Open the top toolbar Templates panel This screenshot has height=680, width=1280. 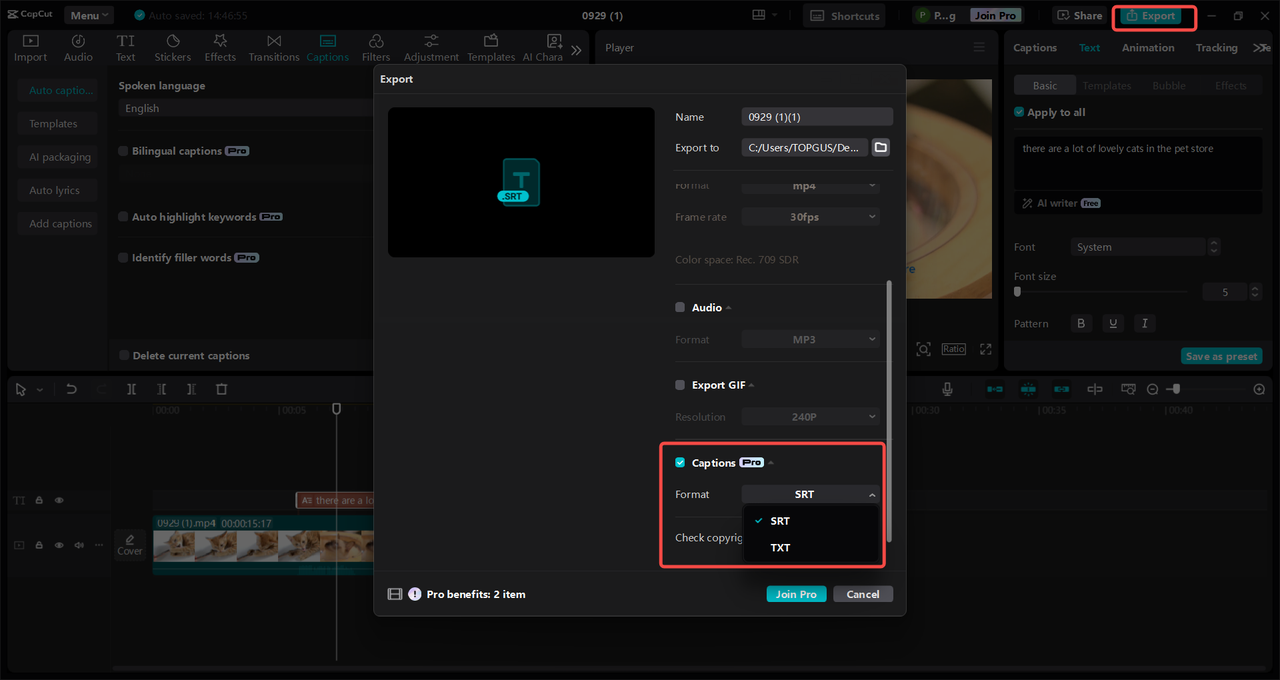491,48
